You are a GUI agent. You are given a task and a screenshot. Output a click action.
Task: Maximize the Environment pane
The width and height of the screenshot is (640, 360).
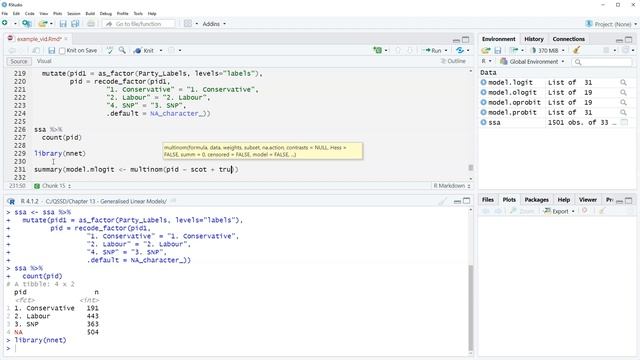coord(629,40)
